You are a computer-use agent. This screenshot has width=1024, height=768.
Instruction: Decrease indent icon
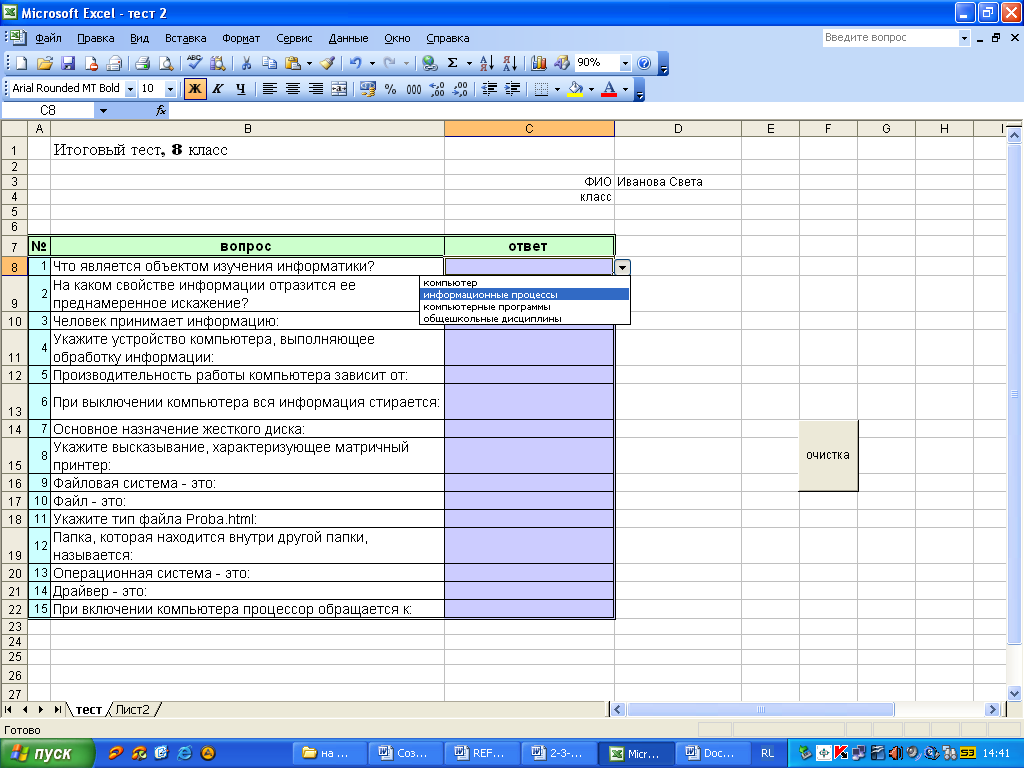[x=489, y=89]
